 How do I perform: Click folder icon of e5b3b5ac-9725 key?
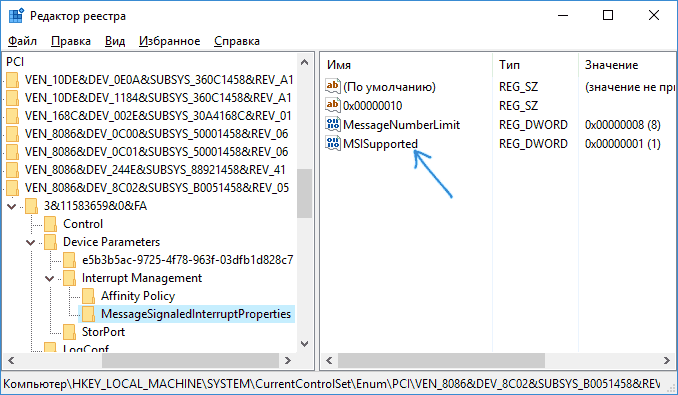[70, 260]
